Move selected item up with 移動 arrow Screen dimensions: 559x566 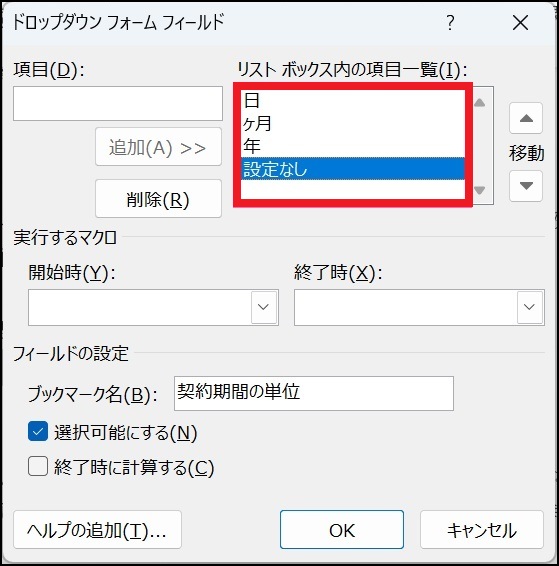(526, 118)
